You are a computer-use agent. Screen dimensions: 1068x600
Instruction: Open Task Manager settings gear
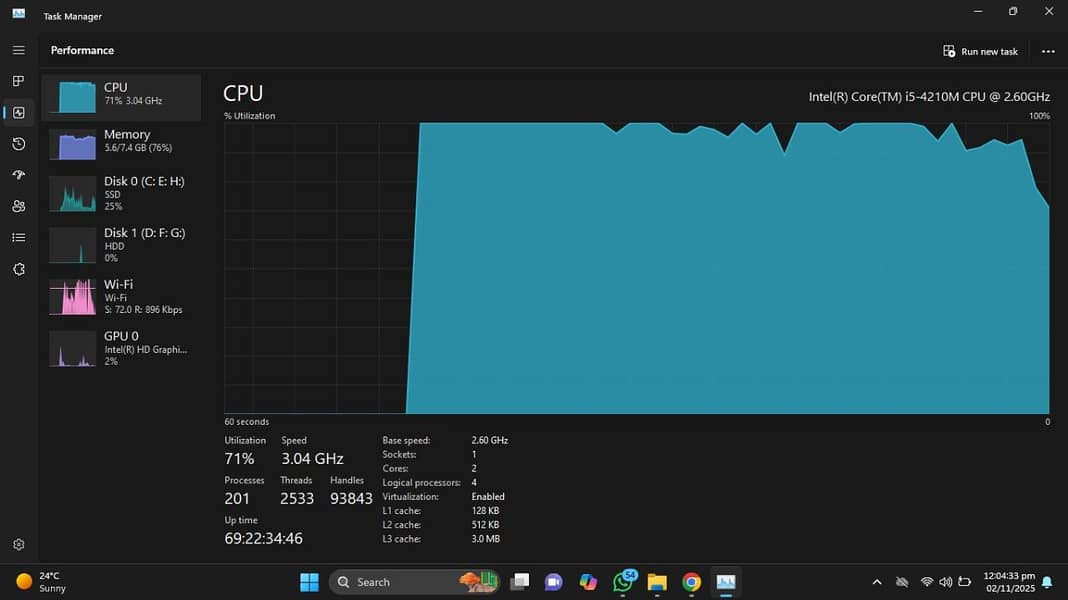[x=18, y=545]
